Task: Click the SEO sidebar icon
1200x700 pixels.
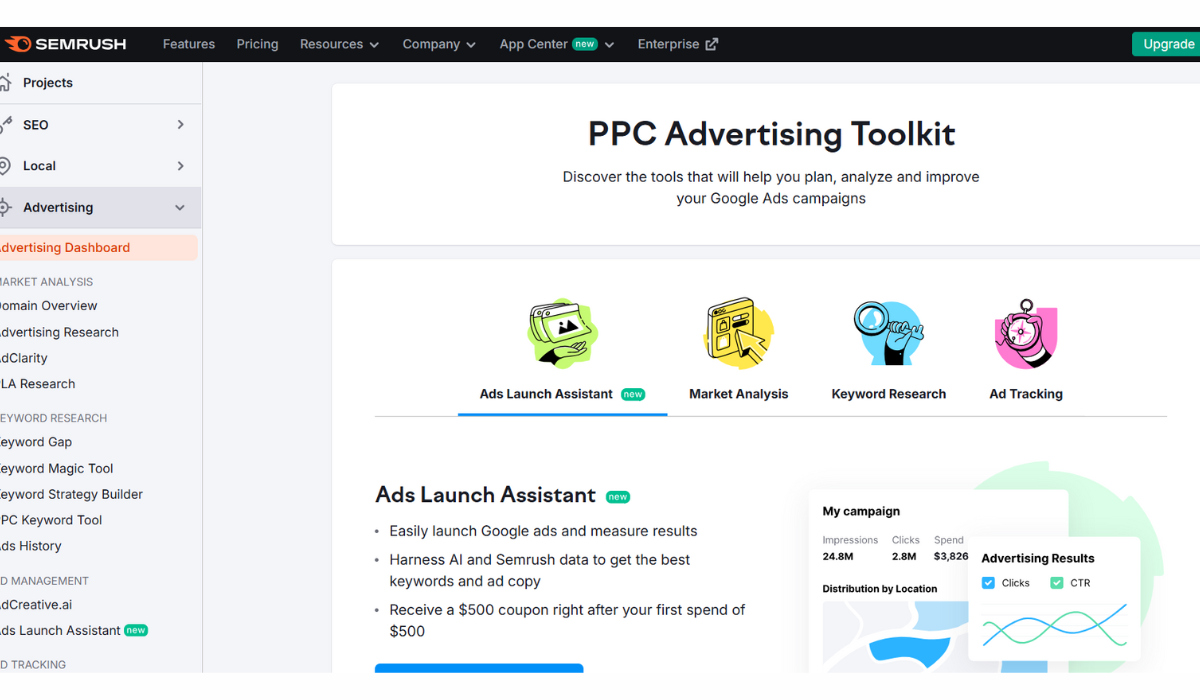Action: tap(4, 125)
